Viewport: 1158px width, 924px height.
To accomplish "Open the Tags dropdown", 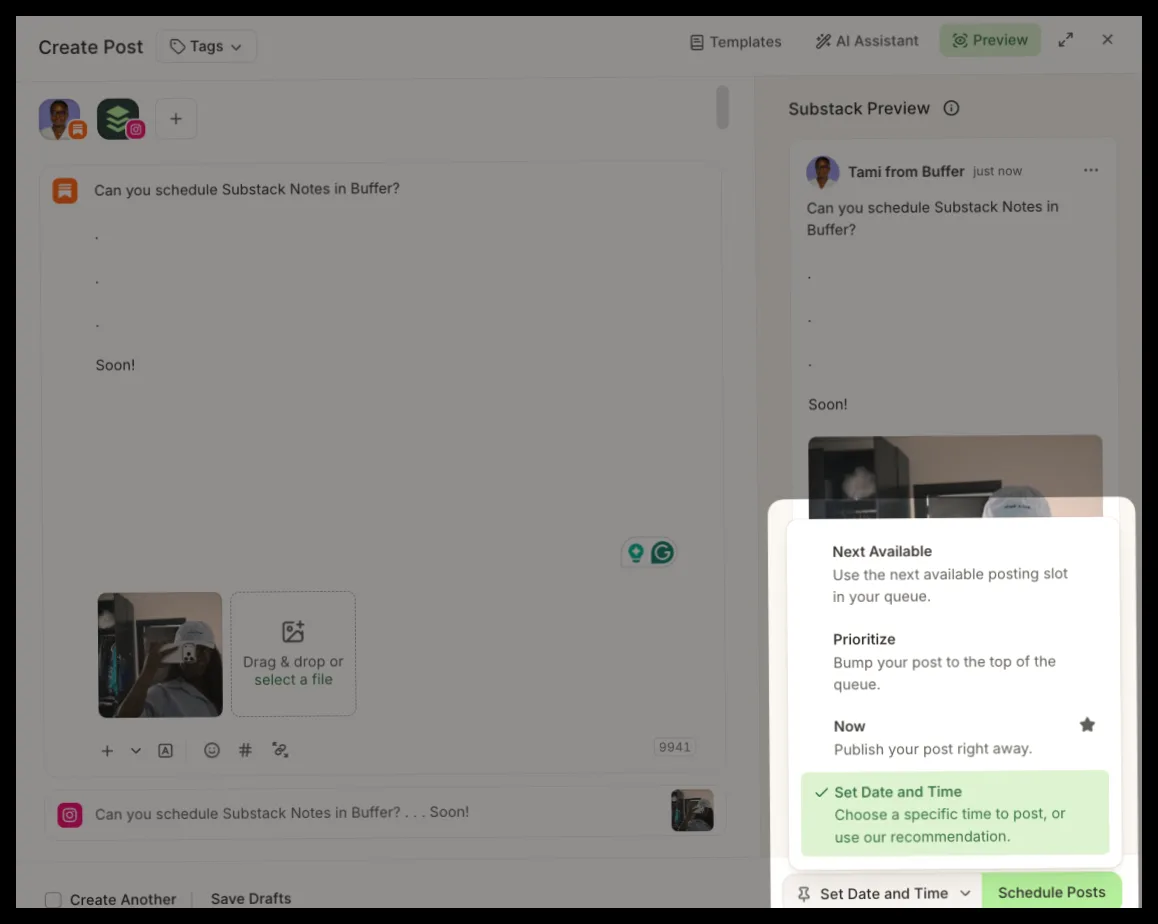I will click(x=206, y=47).
